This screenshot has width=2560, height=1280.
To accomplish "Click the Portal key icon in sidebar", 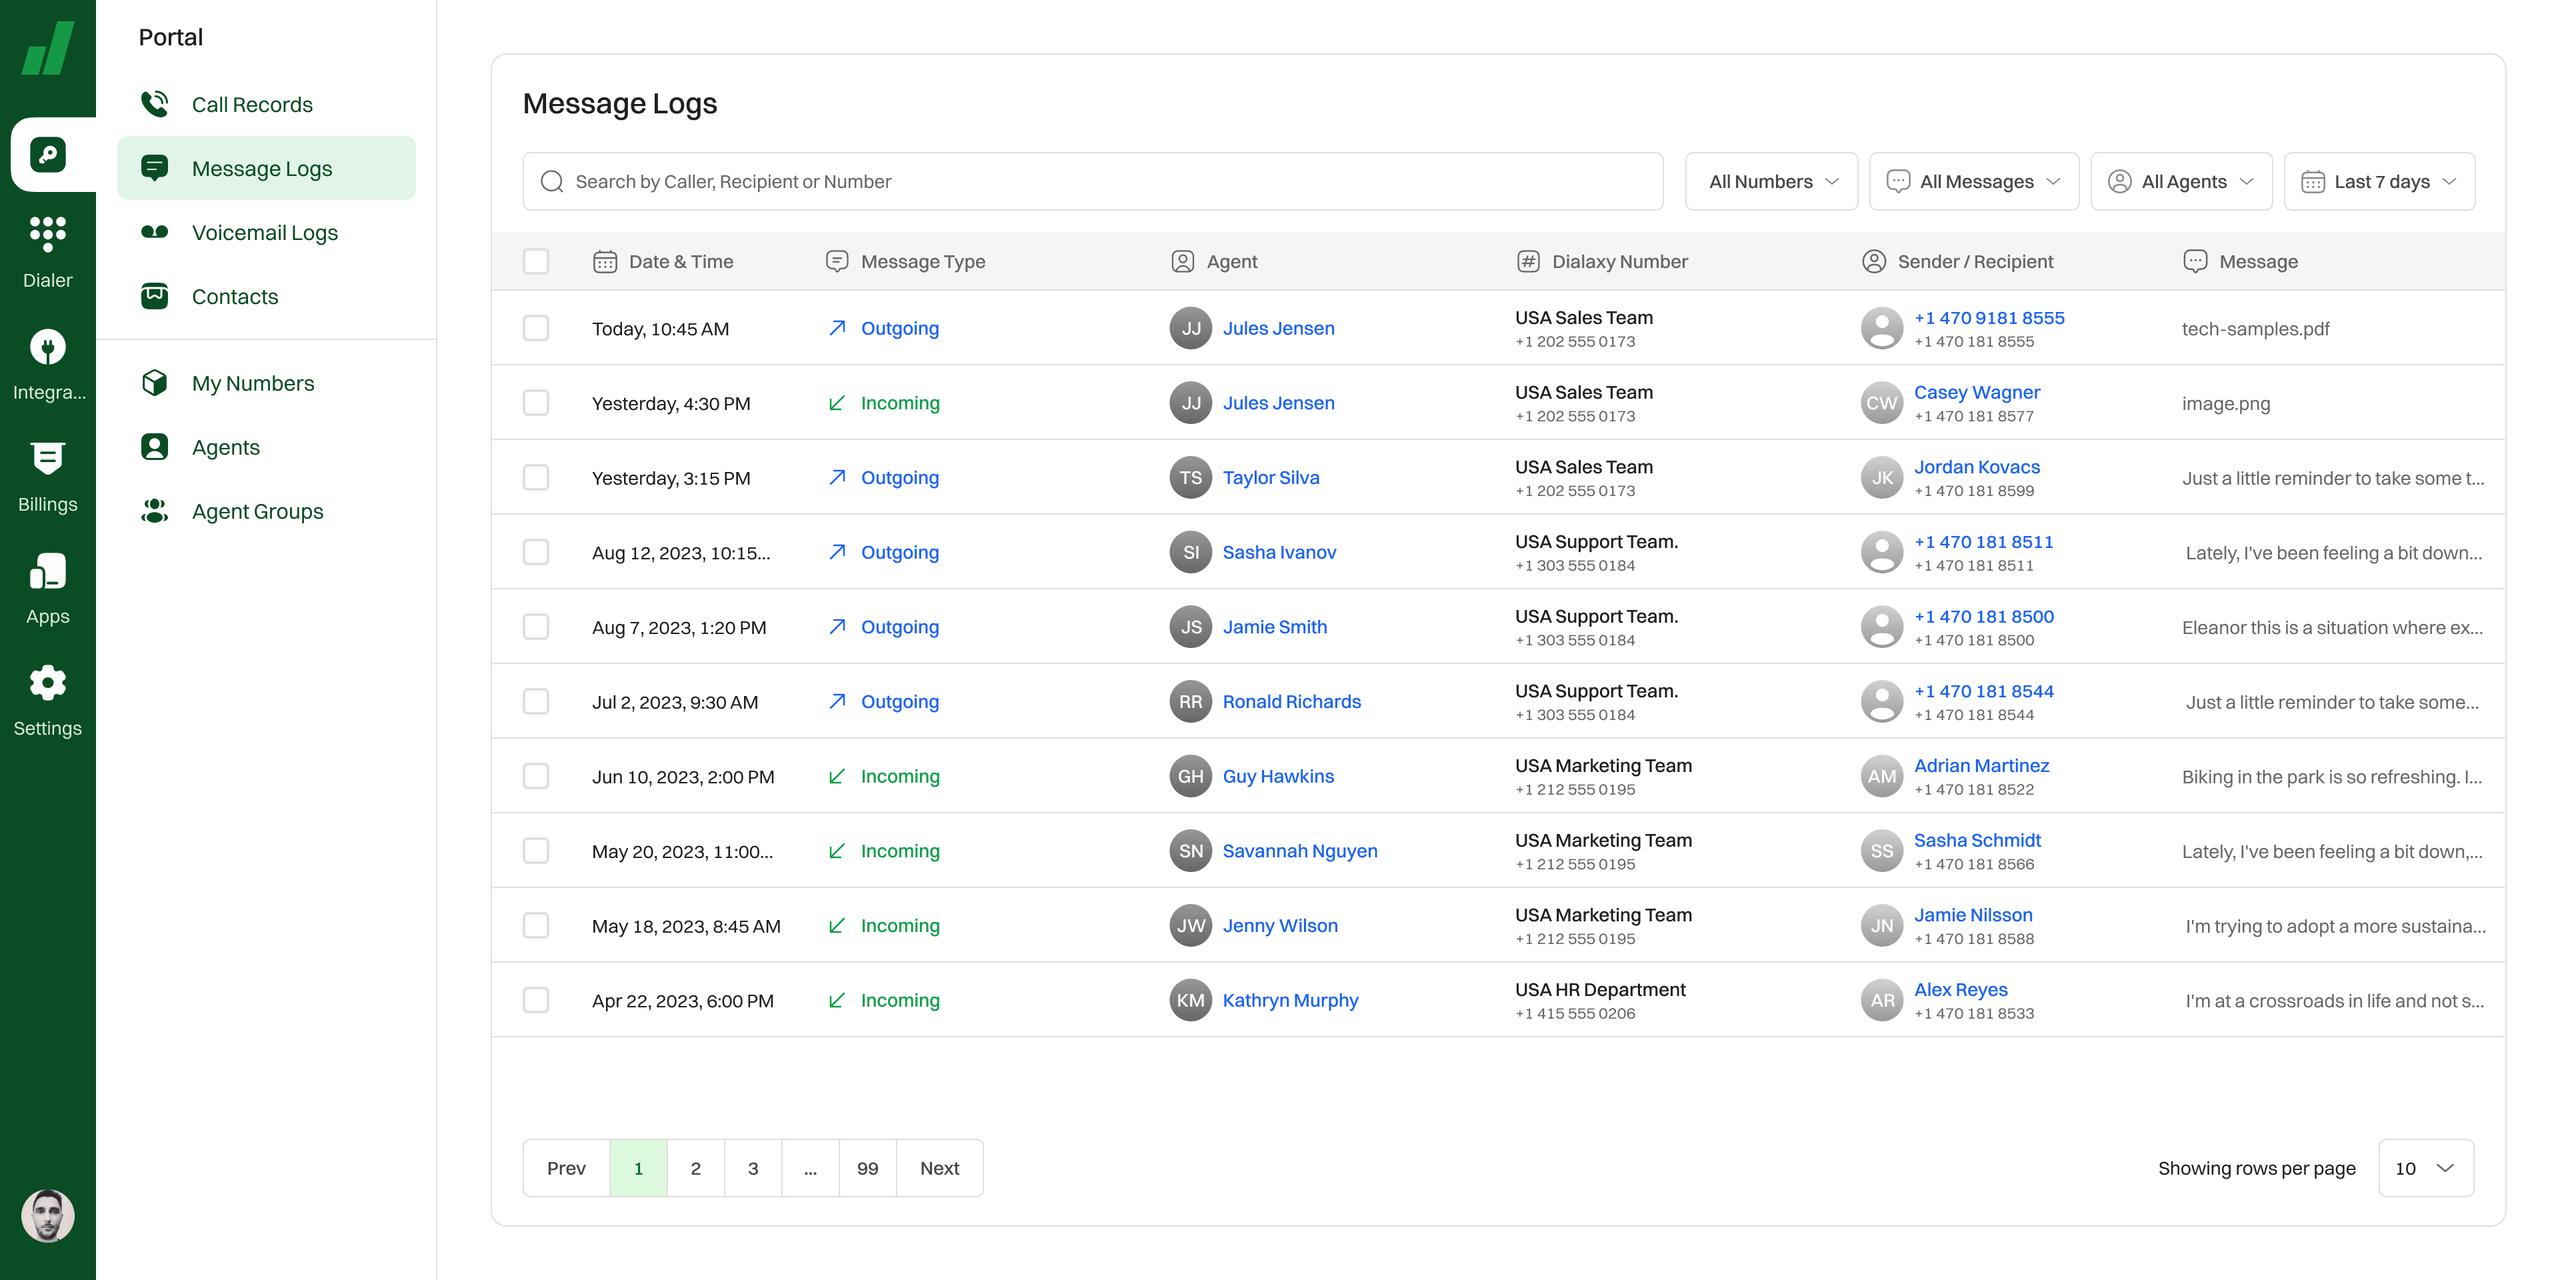I will click(x=48, y=154).
